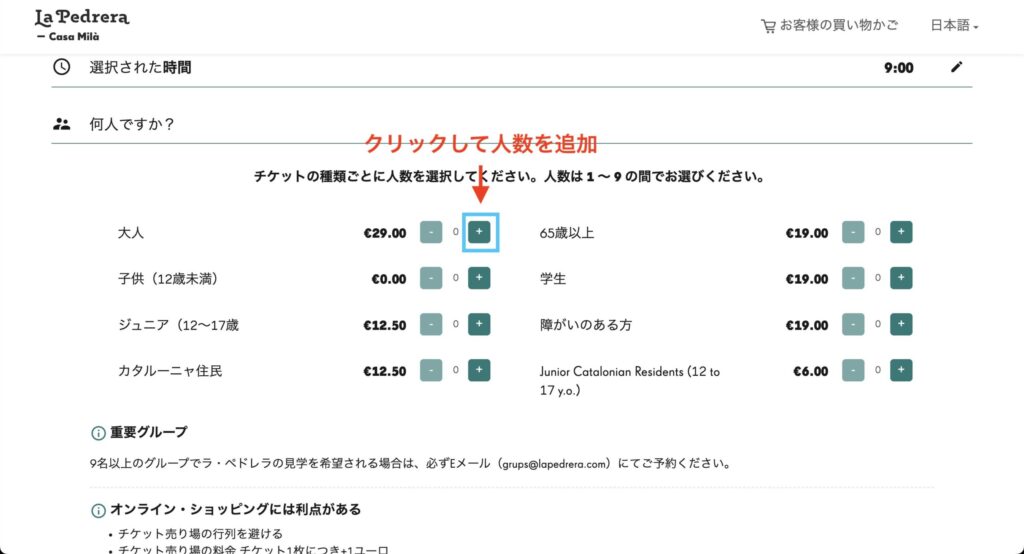Click the info icon beside オンライン・ショッピングには利点がある
The image size is (1024, 554).
tap(98, 509)
